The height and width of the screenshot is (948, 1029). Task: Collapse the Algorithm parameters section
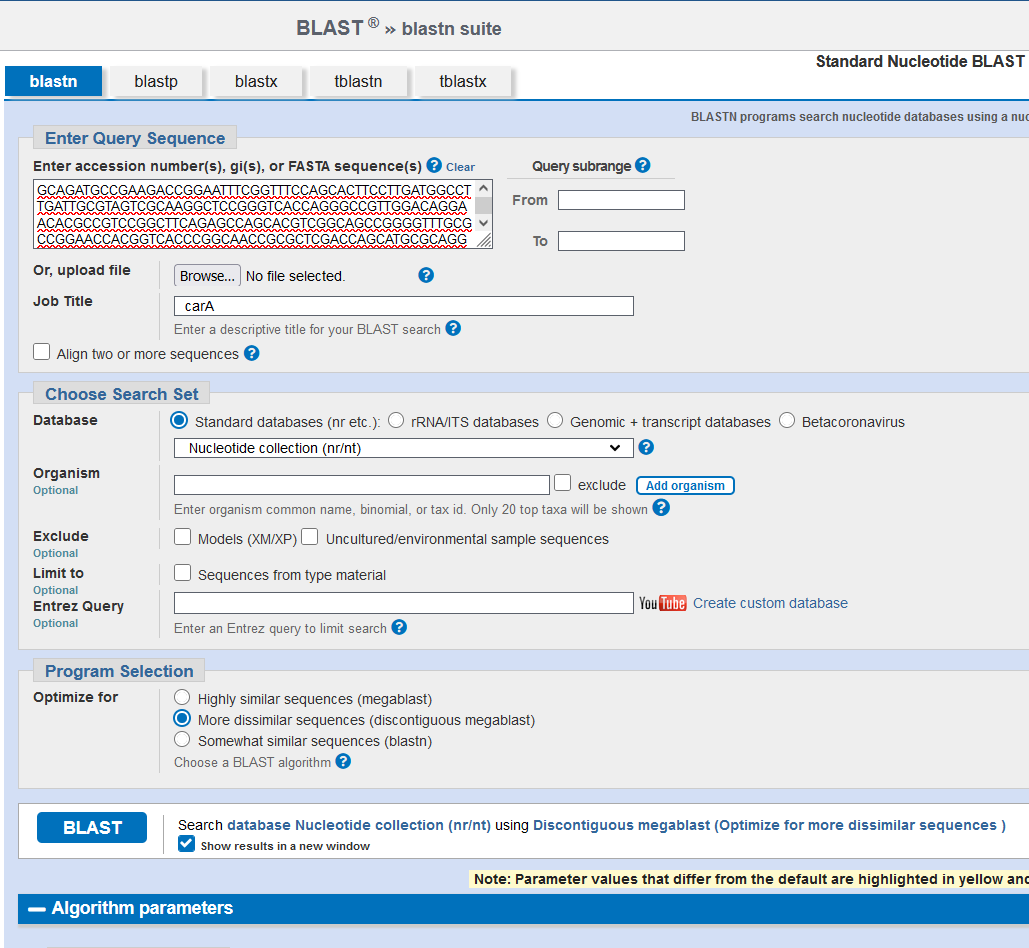[x=37, y=909]
